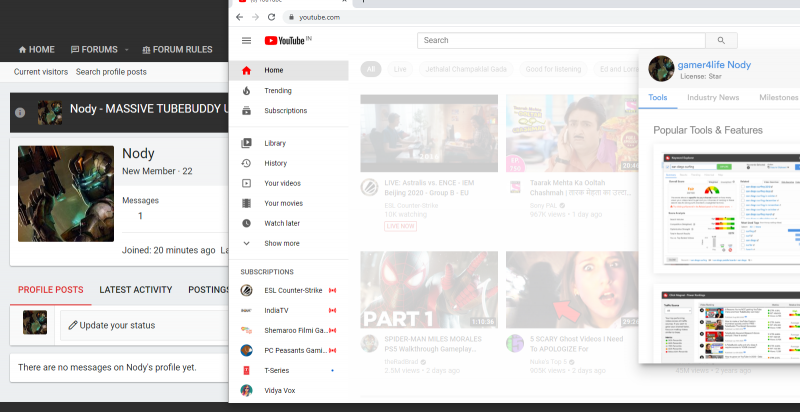This screenshot has height=412, width=800.
Task: Open Trending from the sidebar
Action: [278, 90]
